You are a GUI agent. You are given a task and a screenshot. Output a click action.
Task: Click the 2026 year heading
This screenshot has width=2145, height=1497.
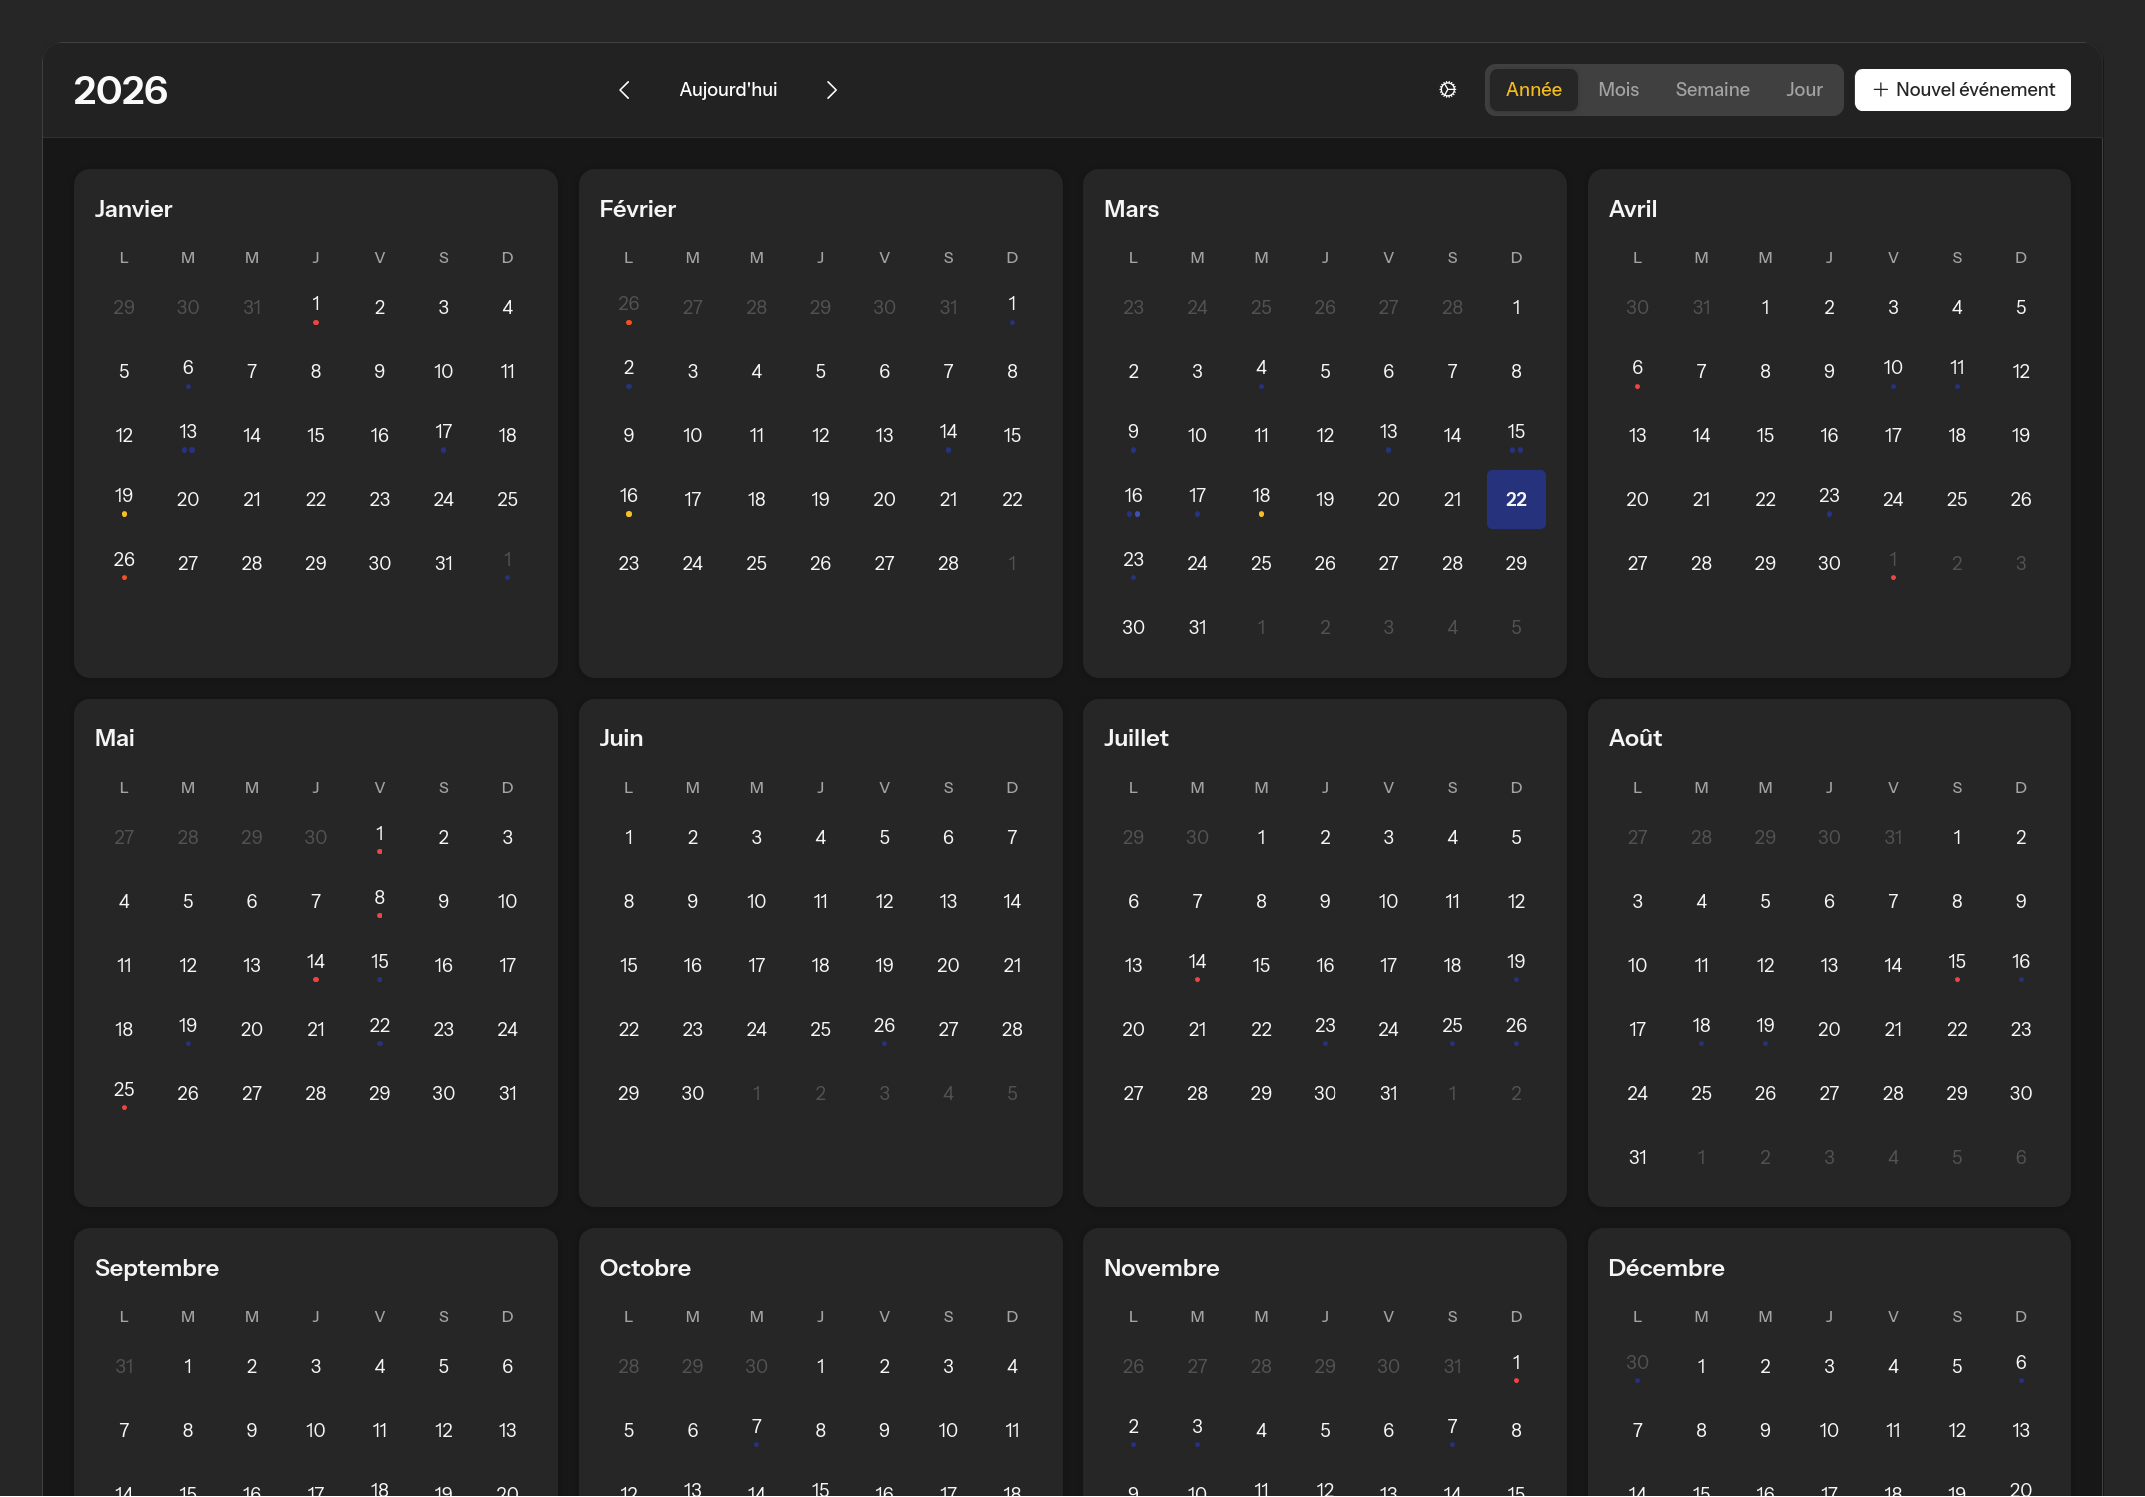click(120, 89)
